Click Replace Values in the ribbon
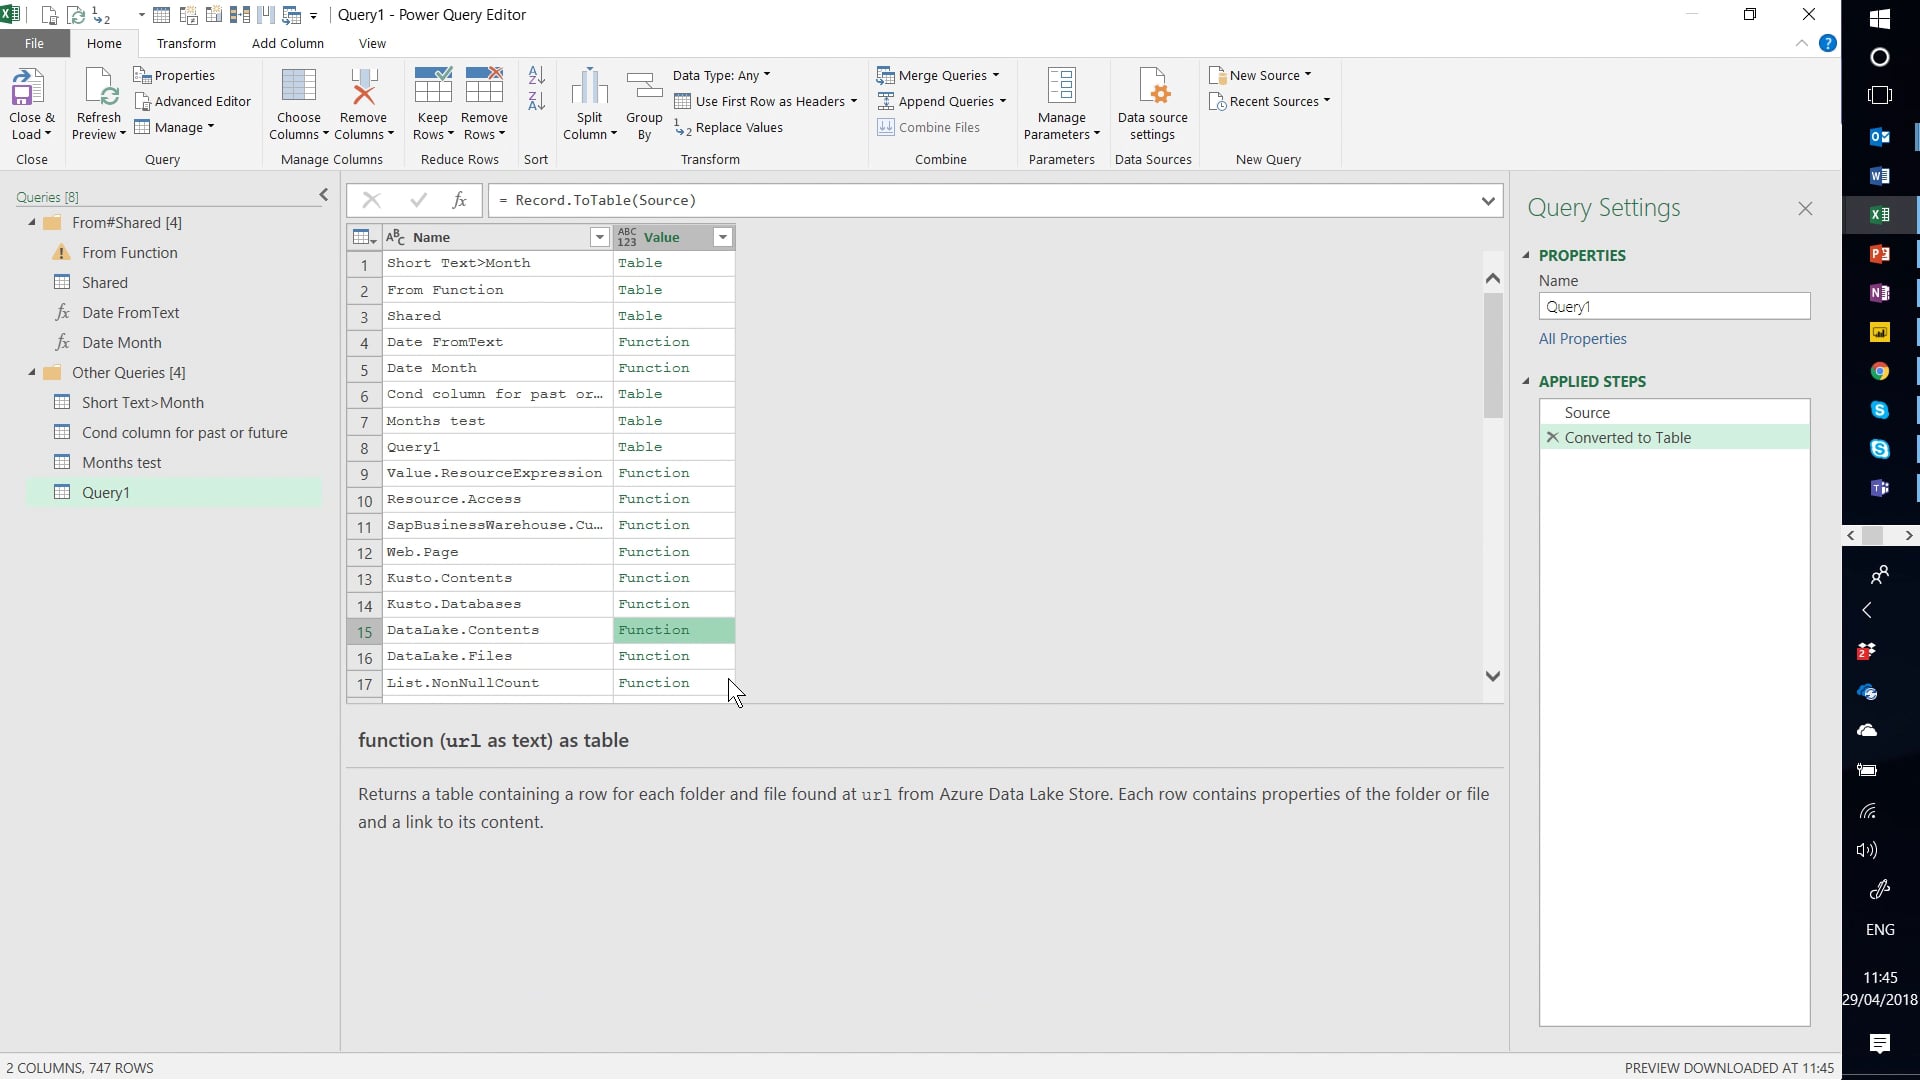This screenshot has height=1080, width=1920. coord(728,127)
